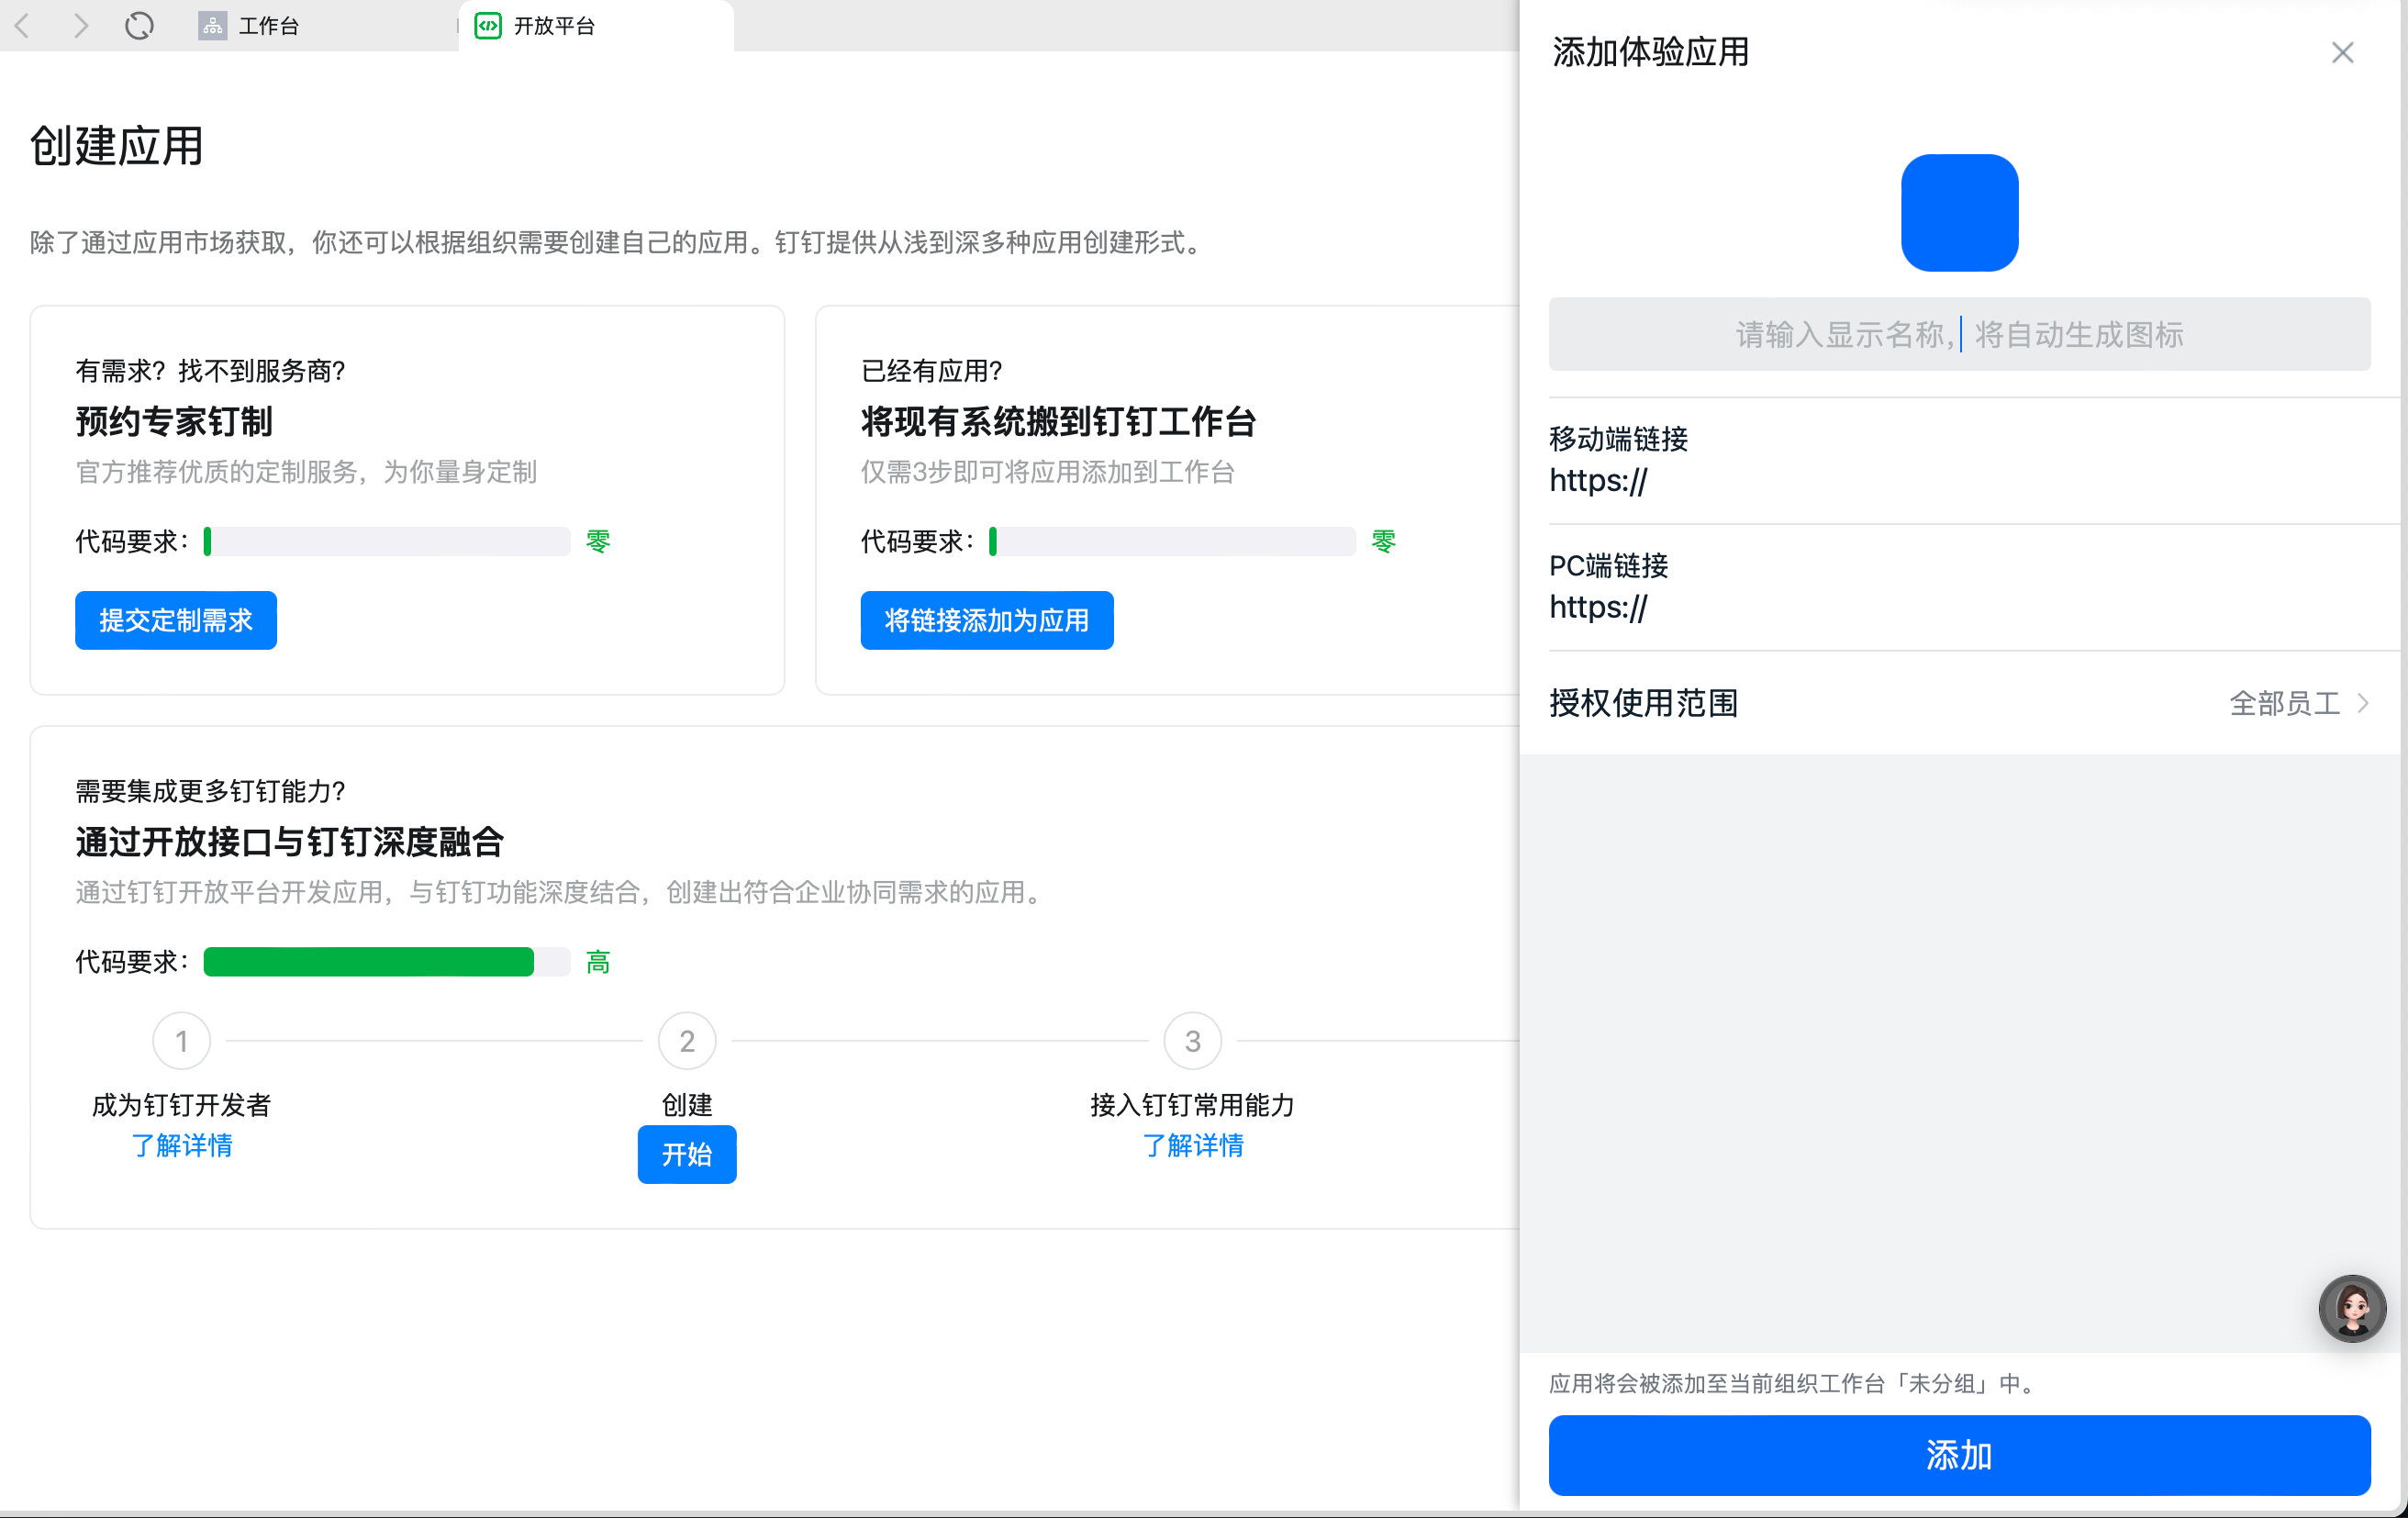Open 了解详情 under 成为钉钉开发者
The image size is (2408, 1518).
tap(182, 1145)
